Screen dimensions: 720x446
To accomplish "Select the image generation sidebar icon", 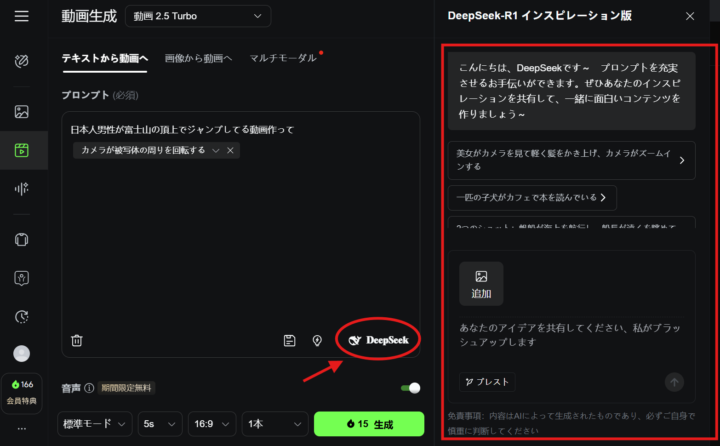I will click(x=22, y=111).
